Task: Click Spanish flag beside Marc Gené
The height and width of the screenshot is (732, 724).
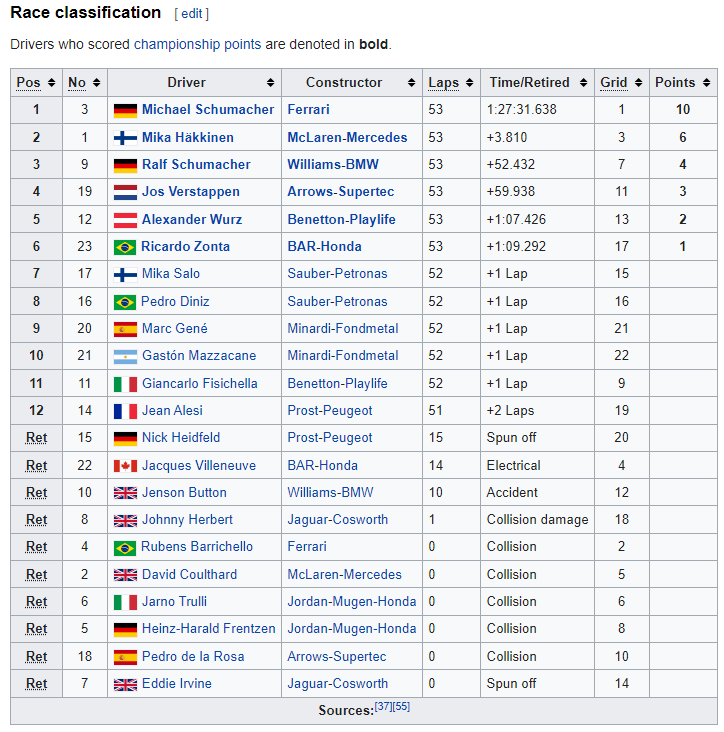Action: pos(126,329)
